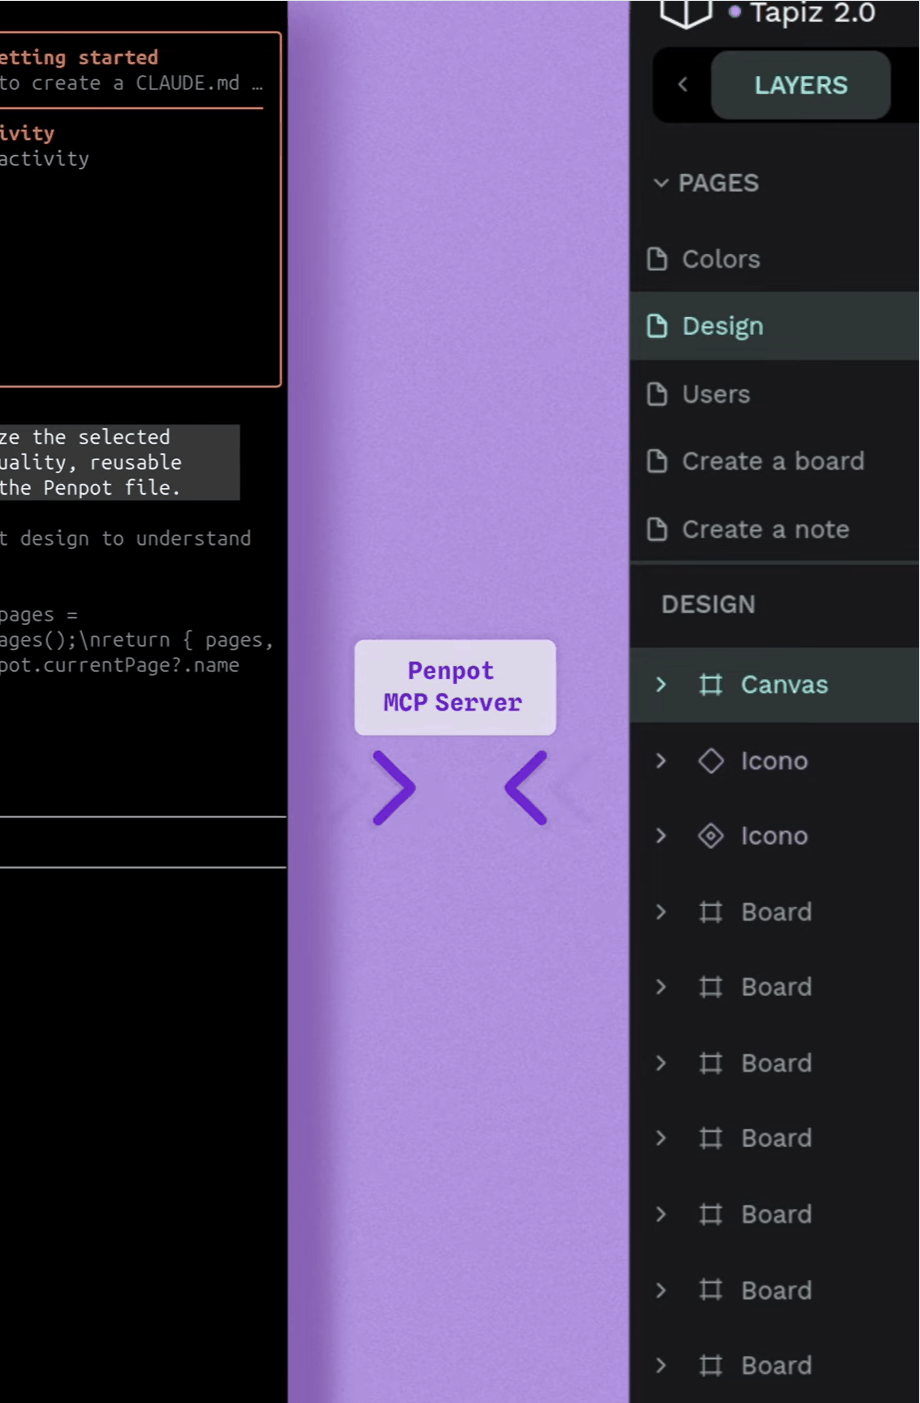This screenshot has height=1403, width=920.
Task: Expand the Icono layer with the nested diamond icon
Action: [661, 836]
